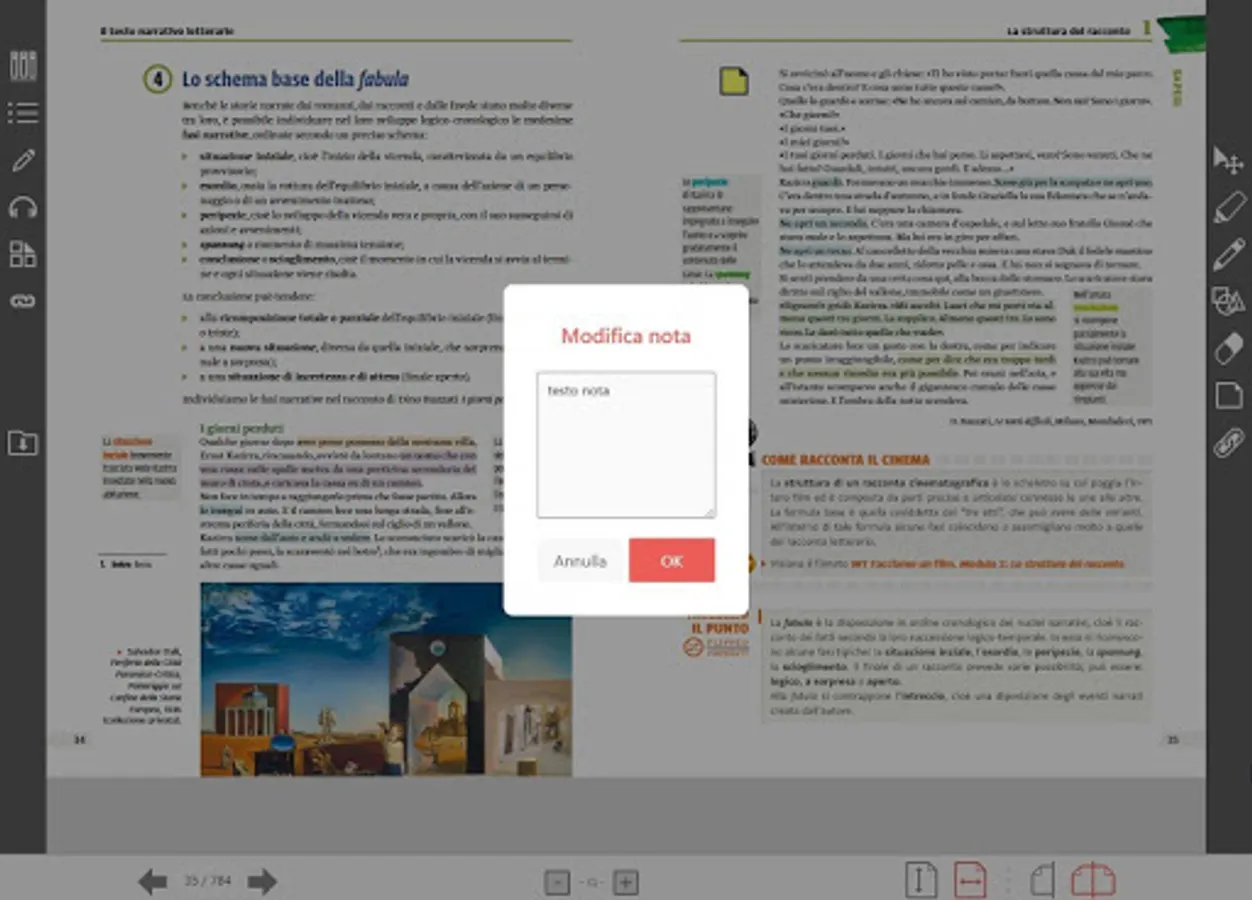This screenshot has width=1252, height=900.
Task: Click the page counter 35 / 784
Action: pos(207,881)
